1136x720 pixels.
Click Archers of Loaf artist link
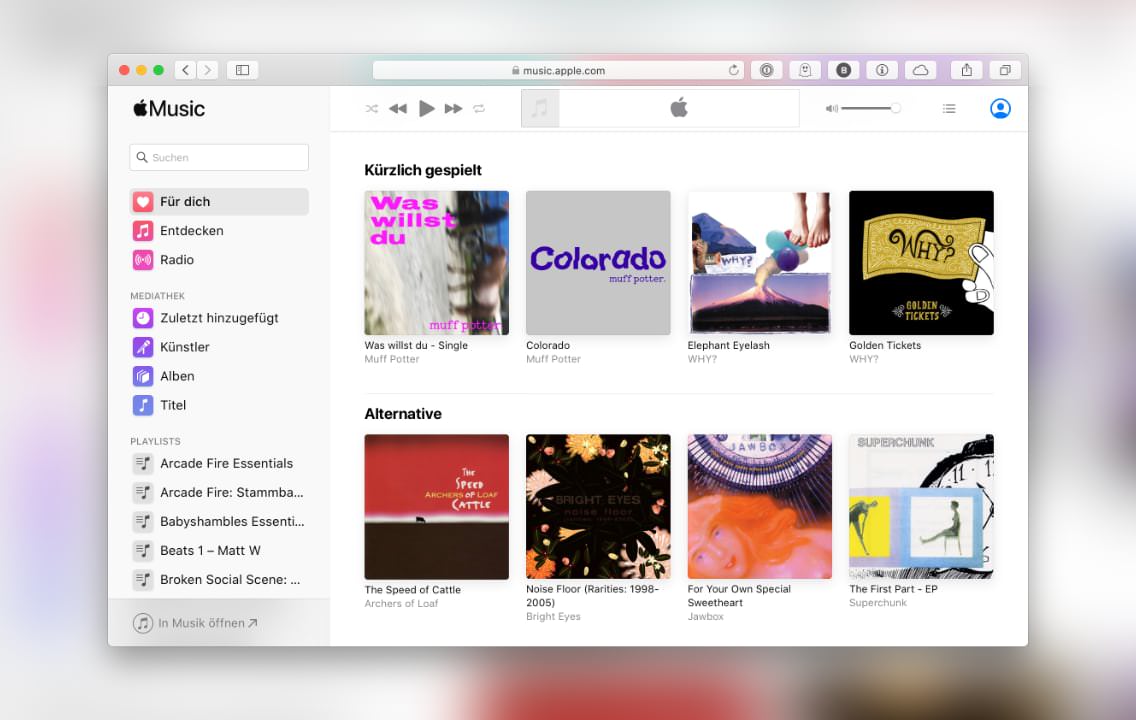click(401, 603)
